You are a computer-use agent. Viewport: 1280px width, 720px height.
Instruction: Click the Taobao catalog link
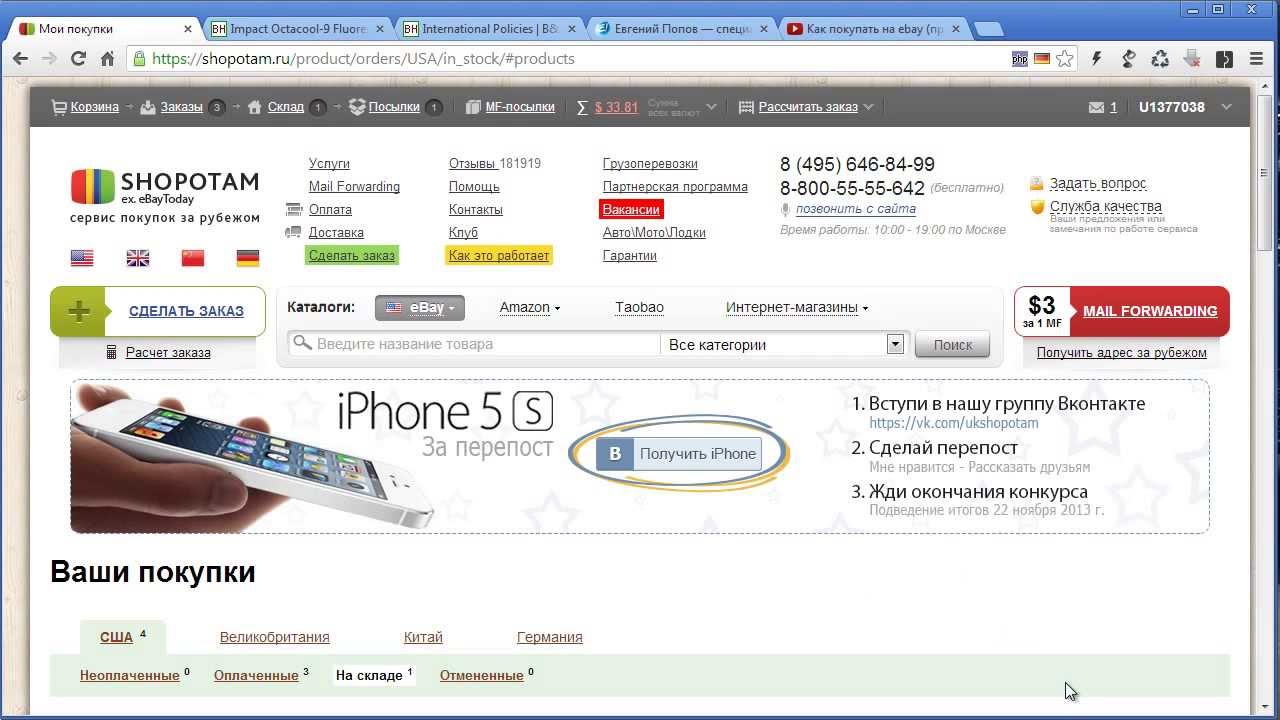click(x=639, y=308)
